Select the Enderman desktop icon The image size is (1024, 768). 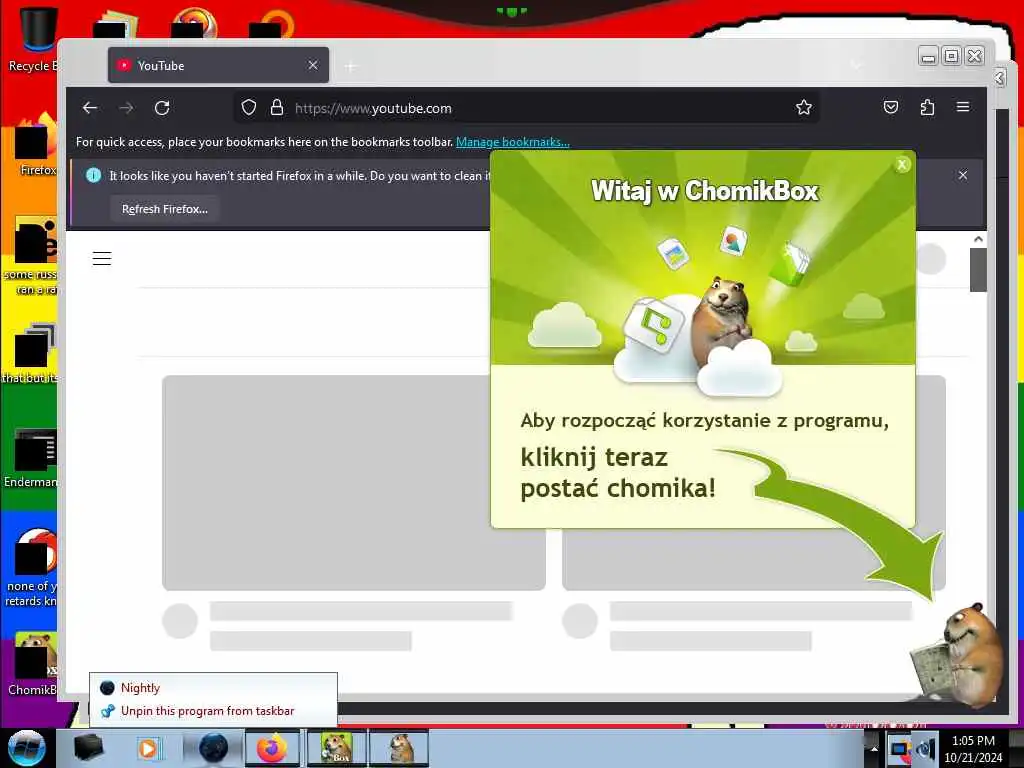tap(33, 457)
